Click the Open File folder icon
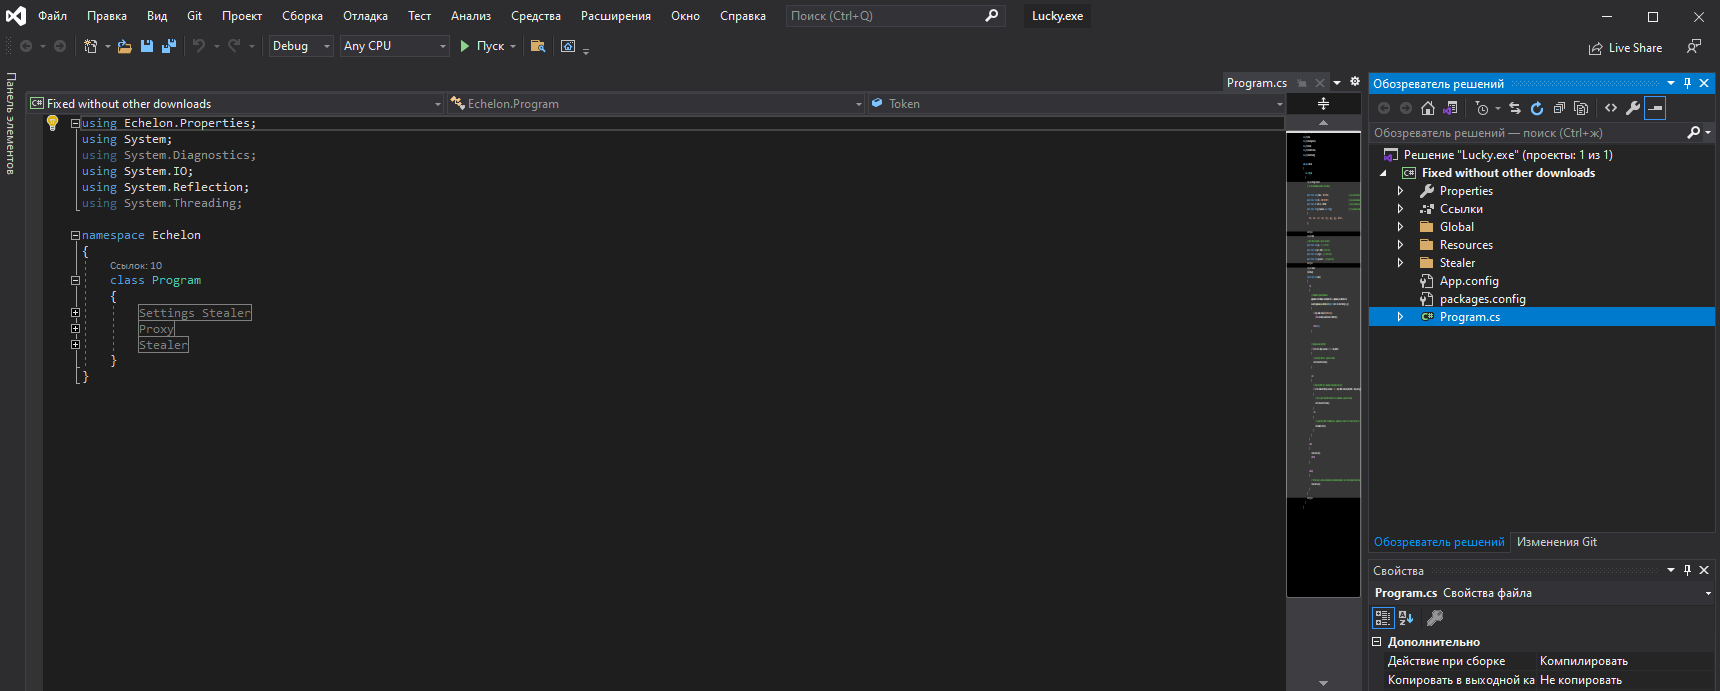This screenshot has width=1720, height=691. (124, 46)
